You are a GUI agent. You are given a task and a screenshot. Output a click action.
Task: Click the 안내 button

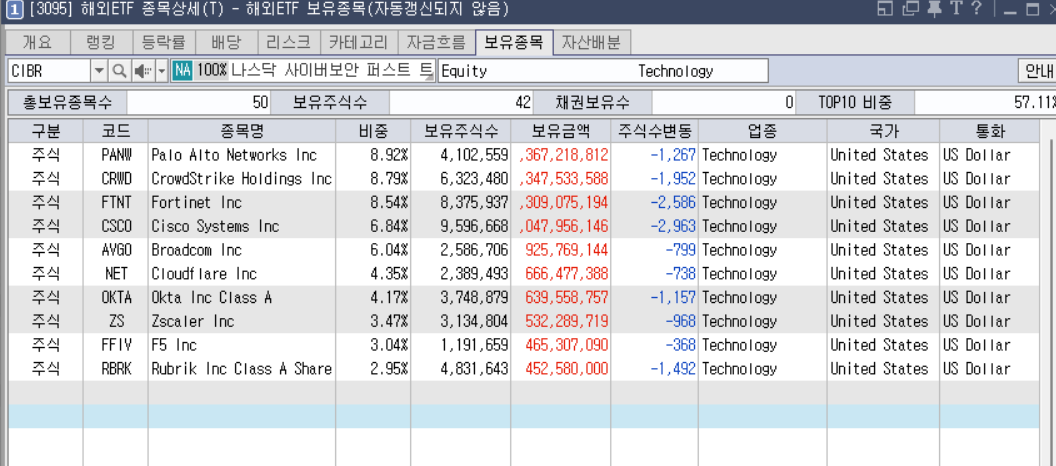(x=1037, y=71)
